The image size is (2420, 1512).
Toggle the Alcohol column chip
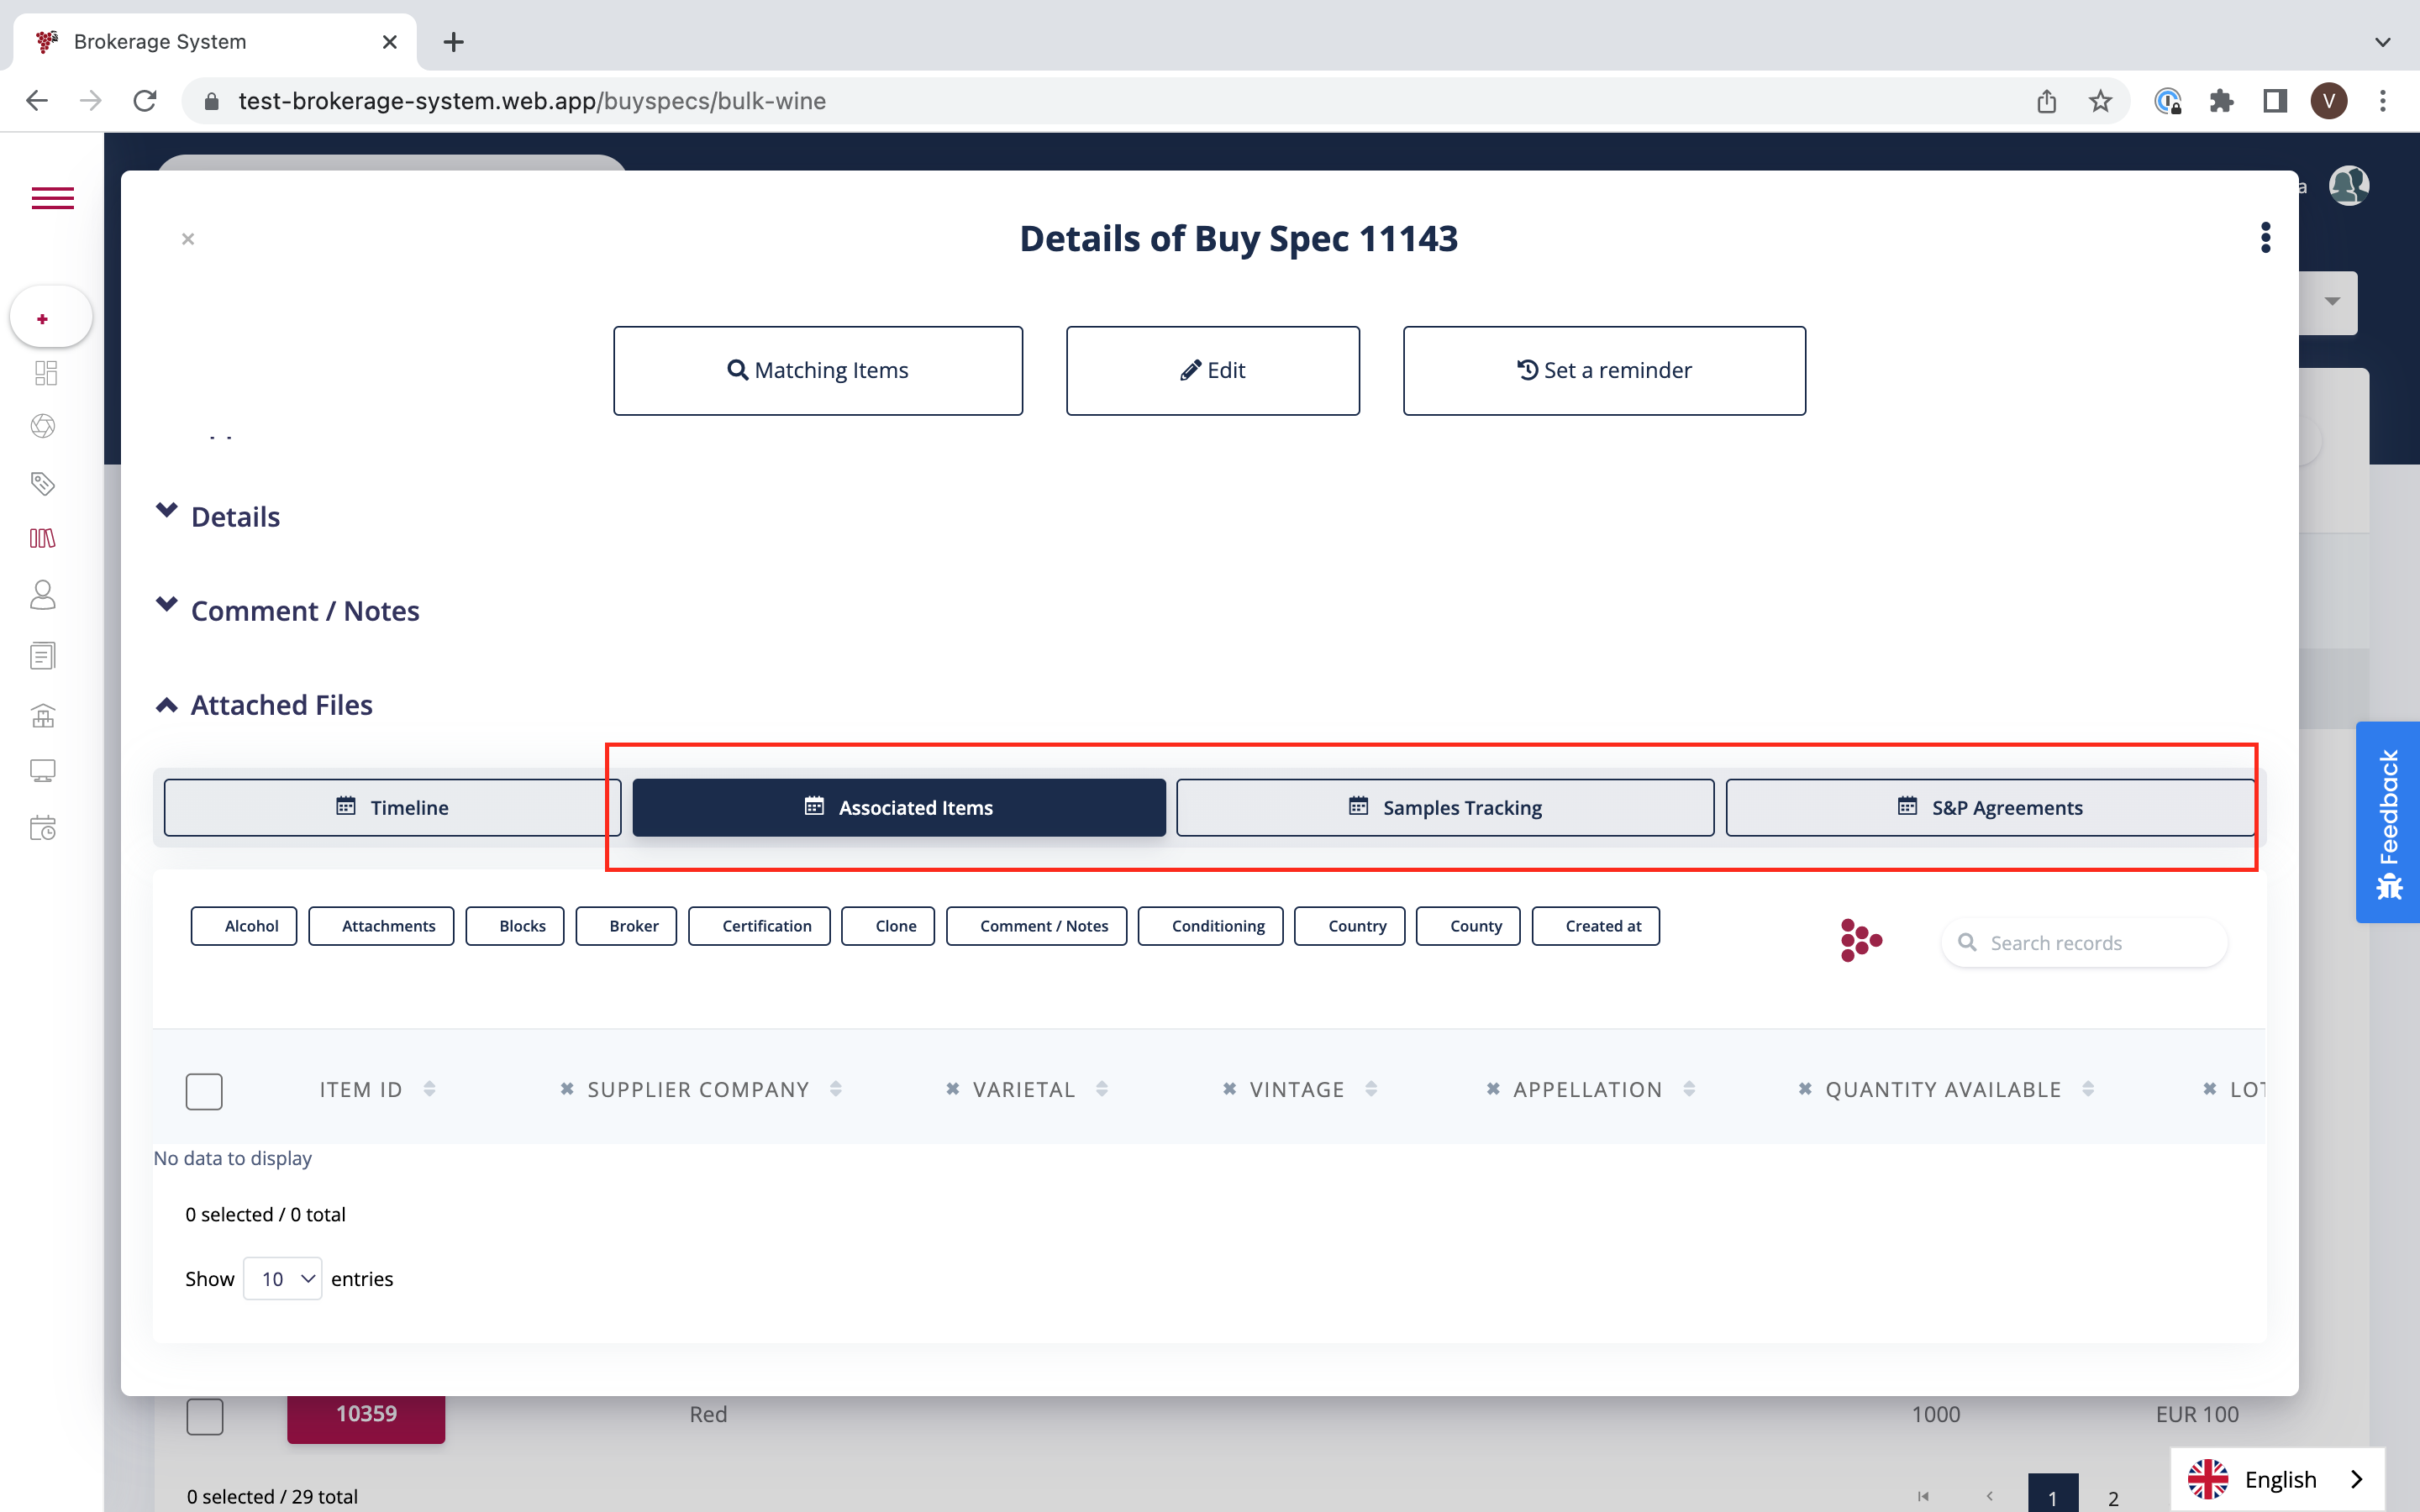[x=243, y=926]
